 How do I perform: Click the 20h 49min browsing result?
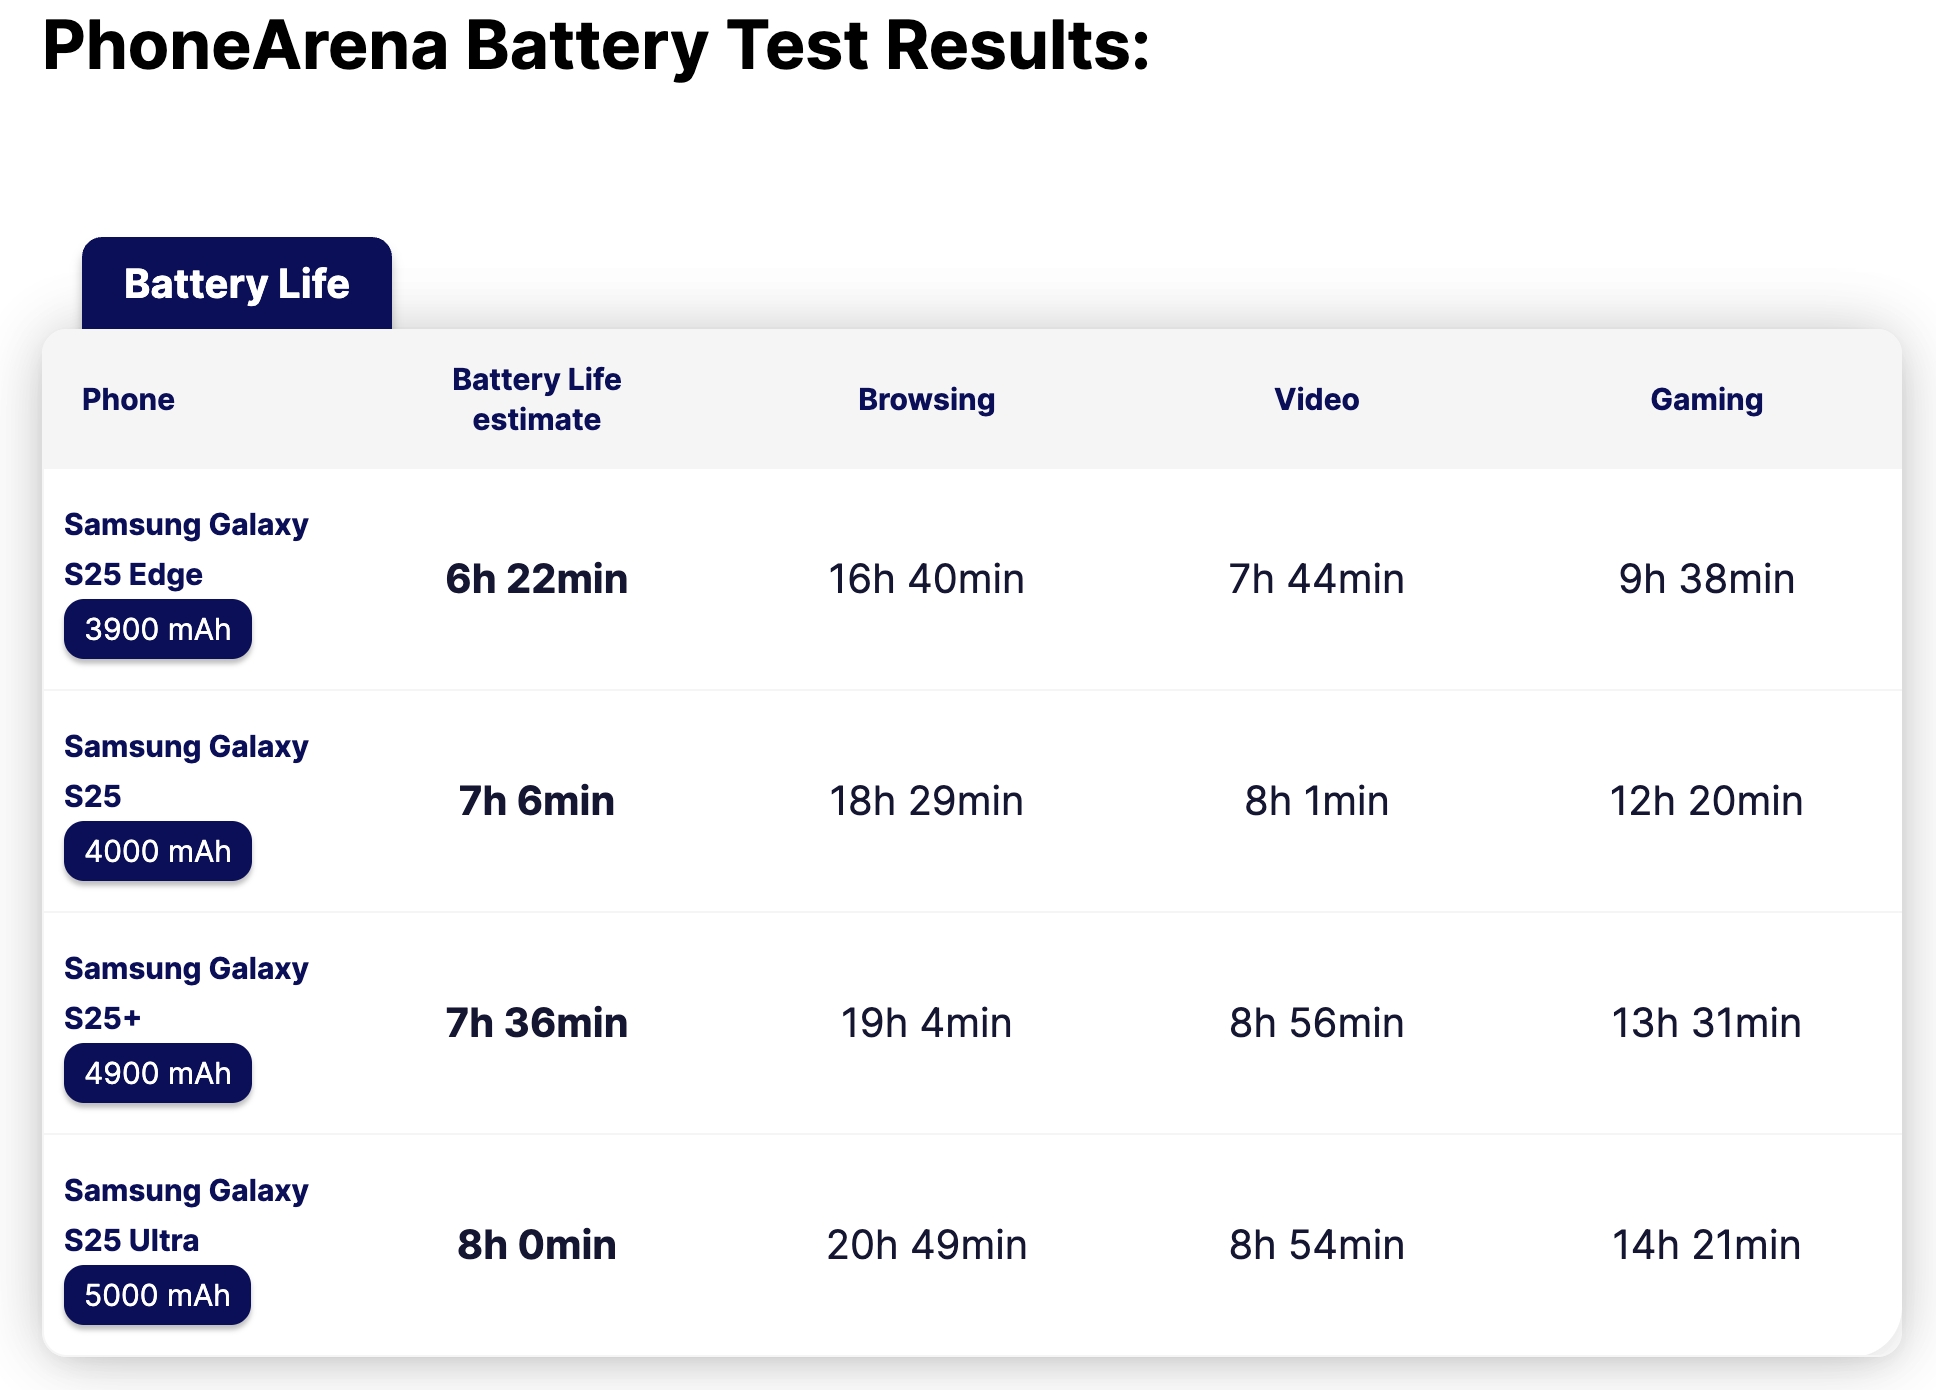coord(926,1245)
